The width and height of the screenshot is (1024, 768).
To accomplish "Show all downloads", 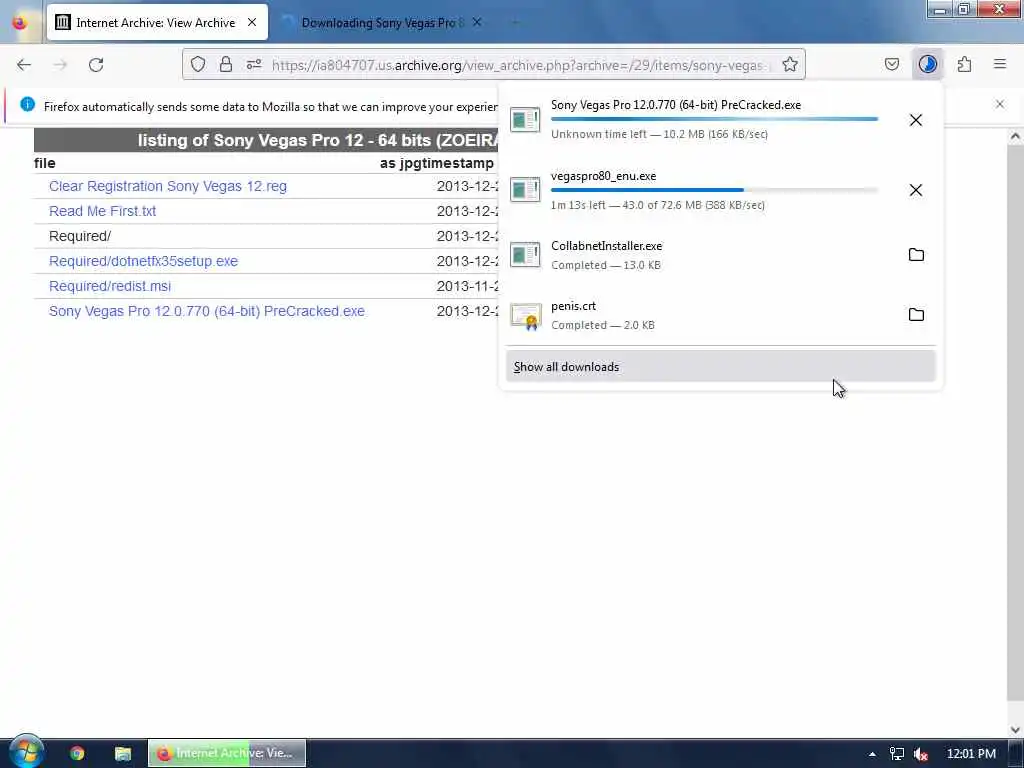I will [720, 366].
